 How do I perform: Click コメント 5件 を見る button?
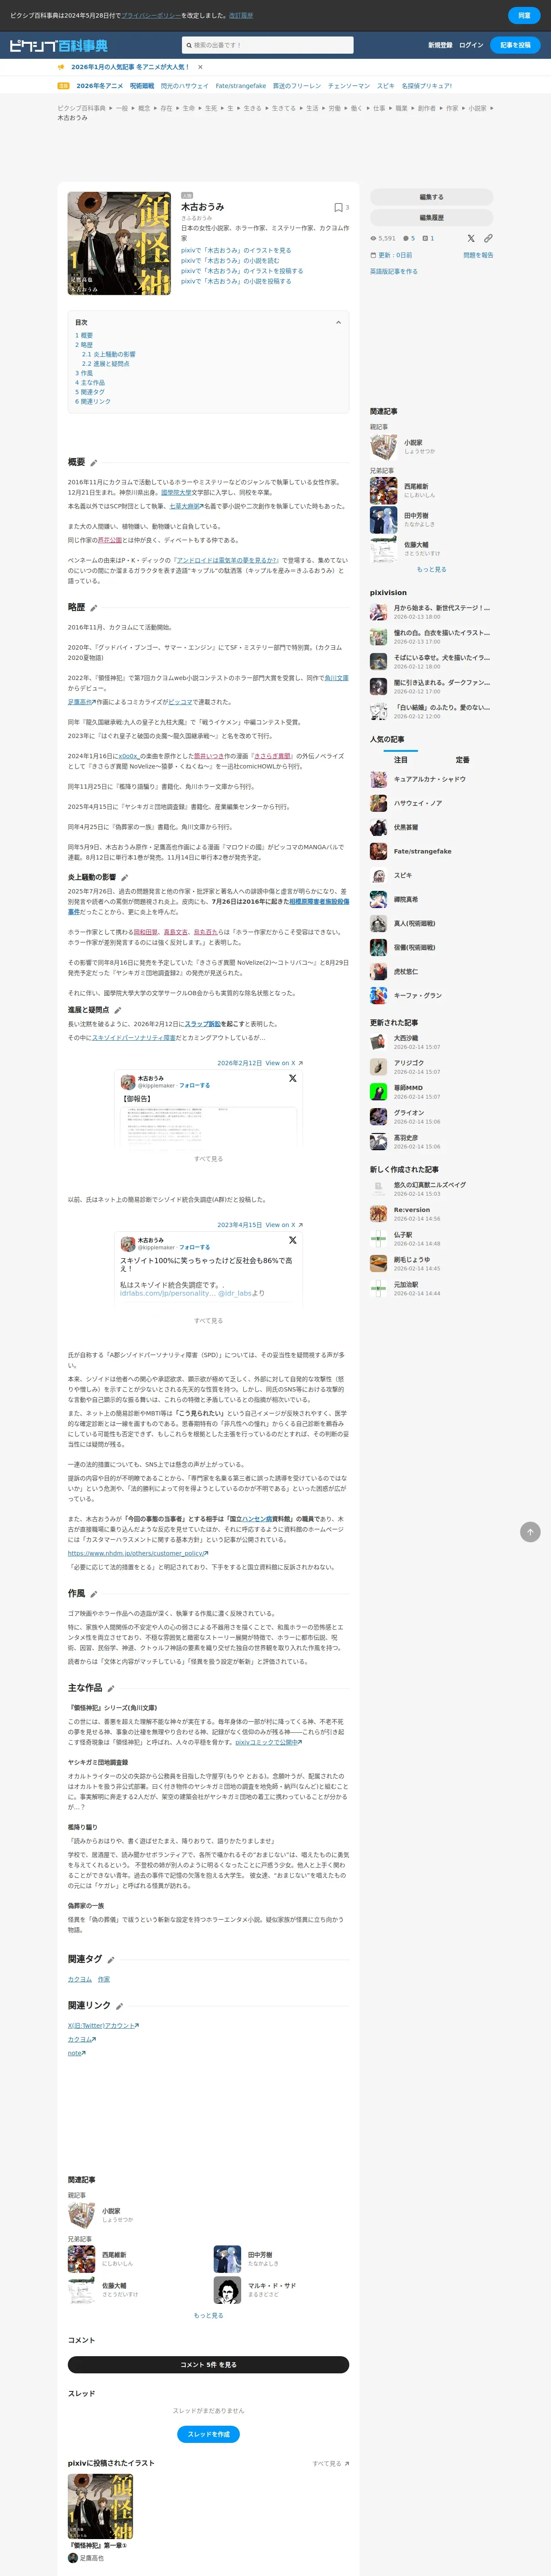pos(208,2365)
